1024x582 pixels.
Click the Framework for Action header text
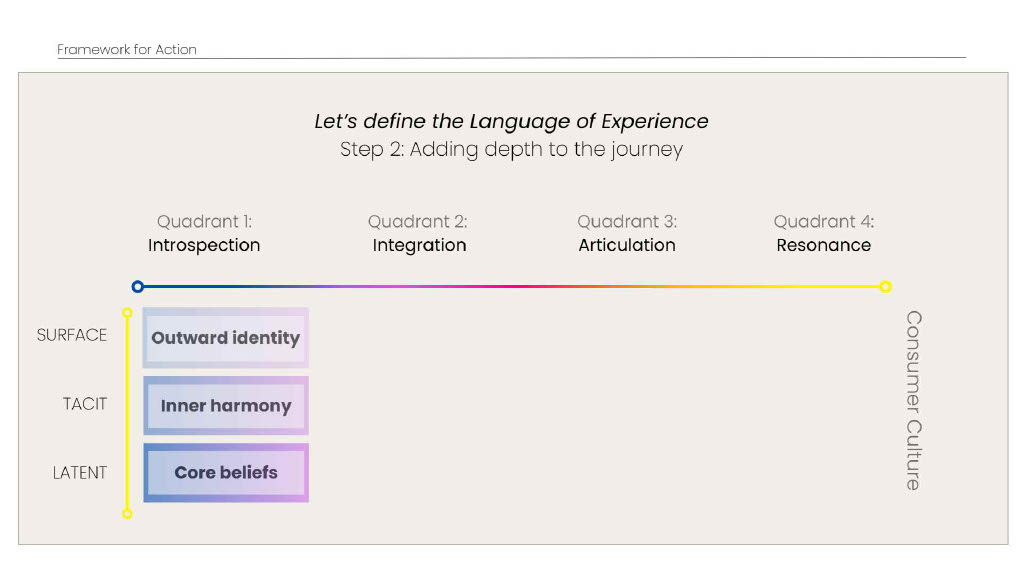click(x=127, y=49)
